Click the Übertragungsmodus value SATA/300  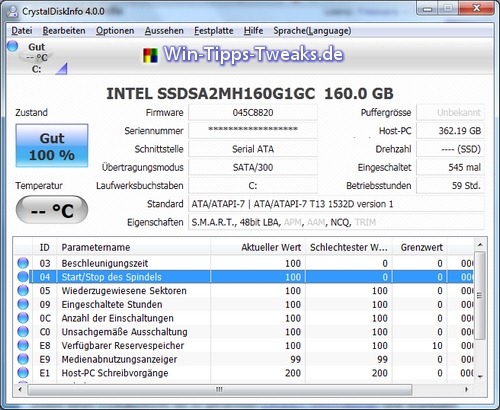pos(253,167)
